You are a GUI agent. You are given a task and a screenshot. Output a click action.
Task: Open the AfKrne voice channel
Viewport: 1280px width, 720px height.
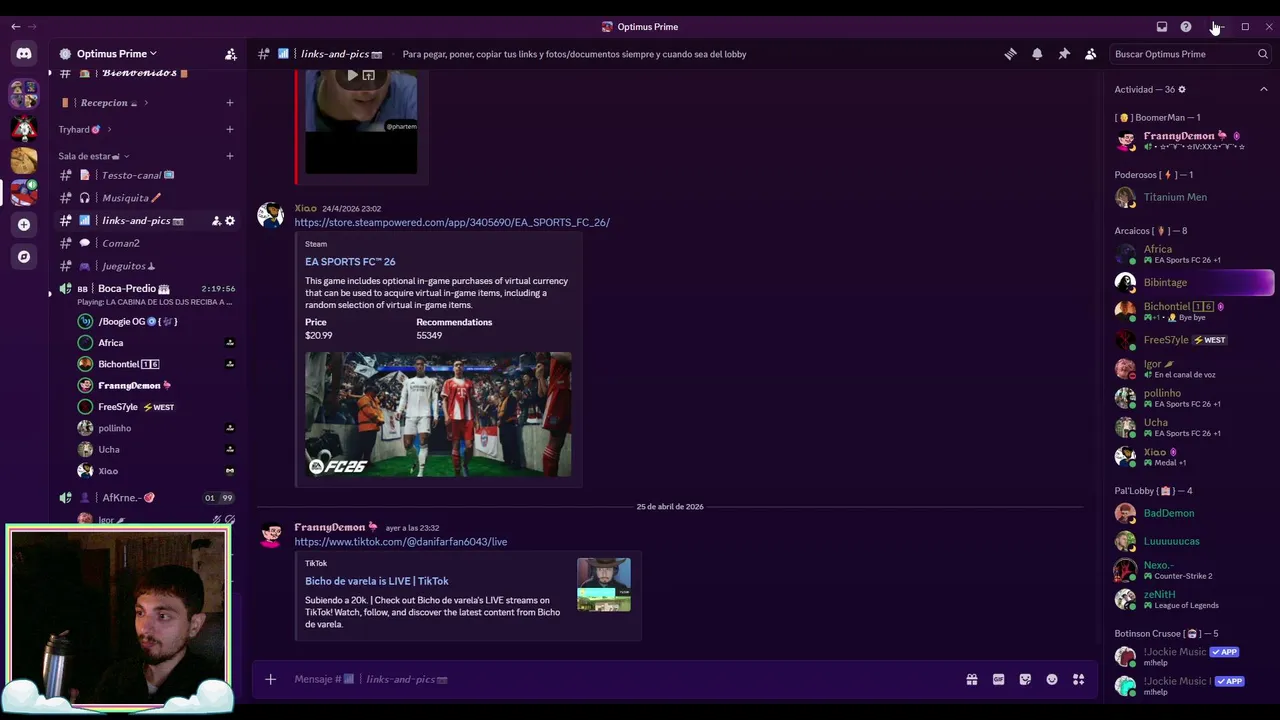pos(145,497)
